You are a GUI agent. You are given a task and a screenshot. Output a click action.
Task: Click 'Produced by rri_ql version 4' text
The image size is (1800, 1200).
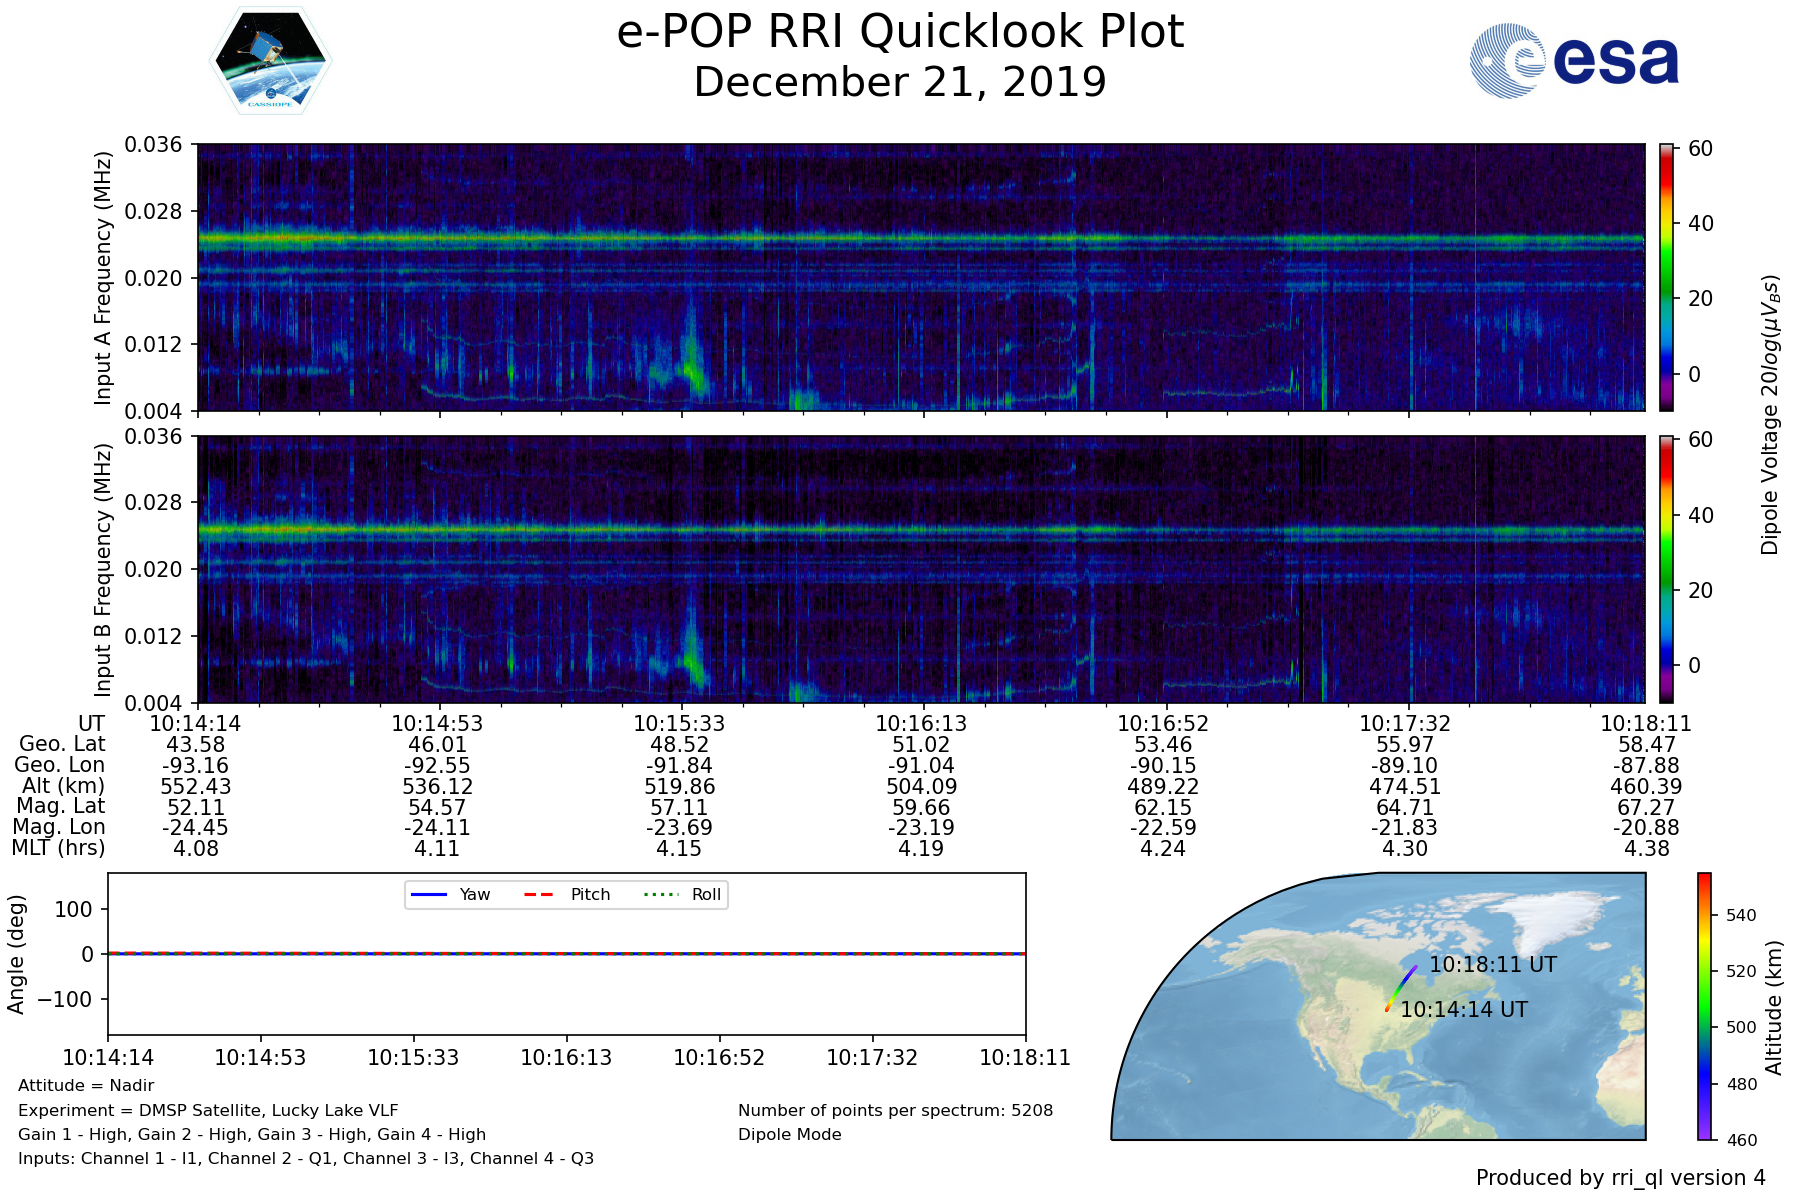(1620, 1178)
